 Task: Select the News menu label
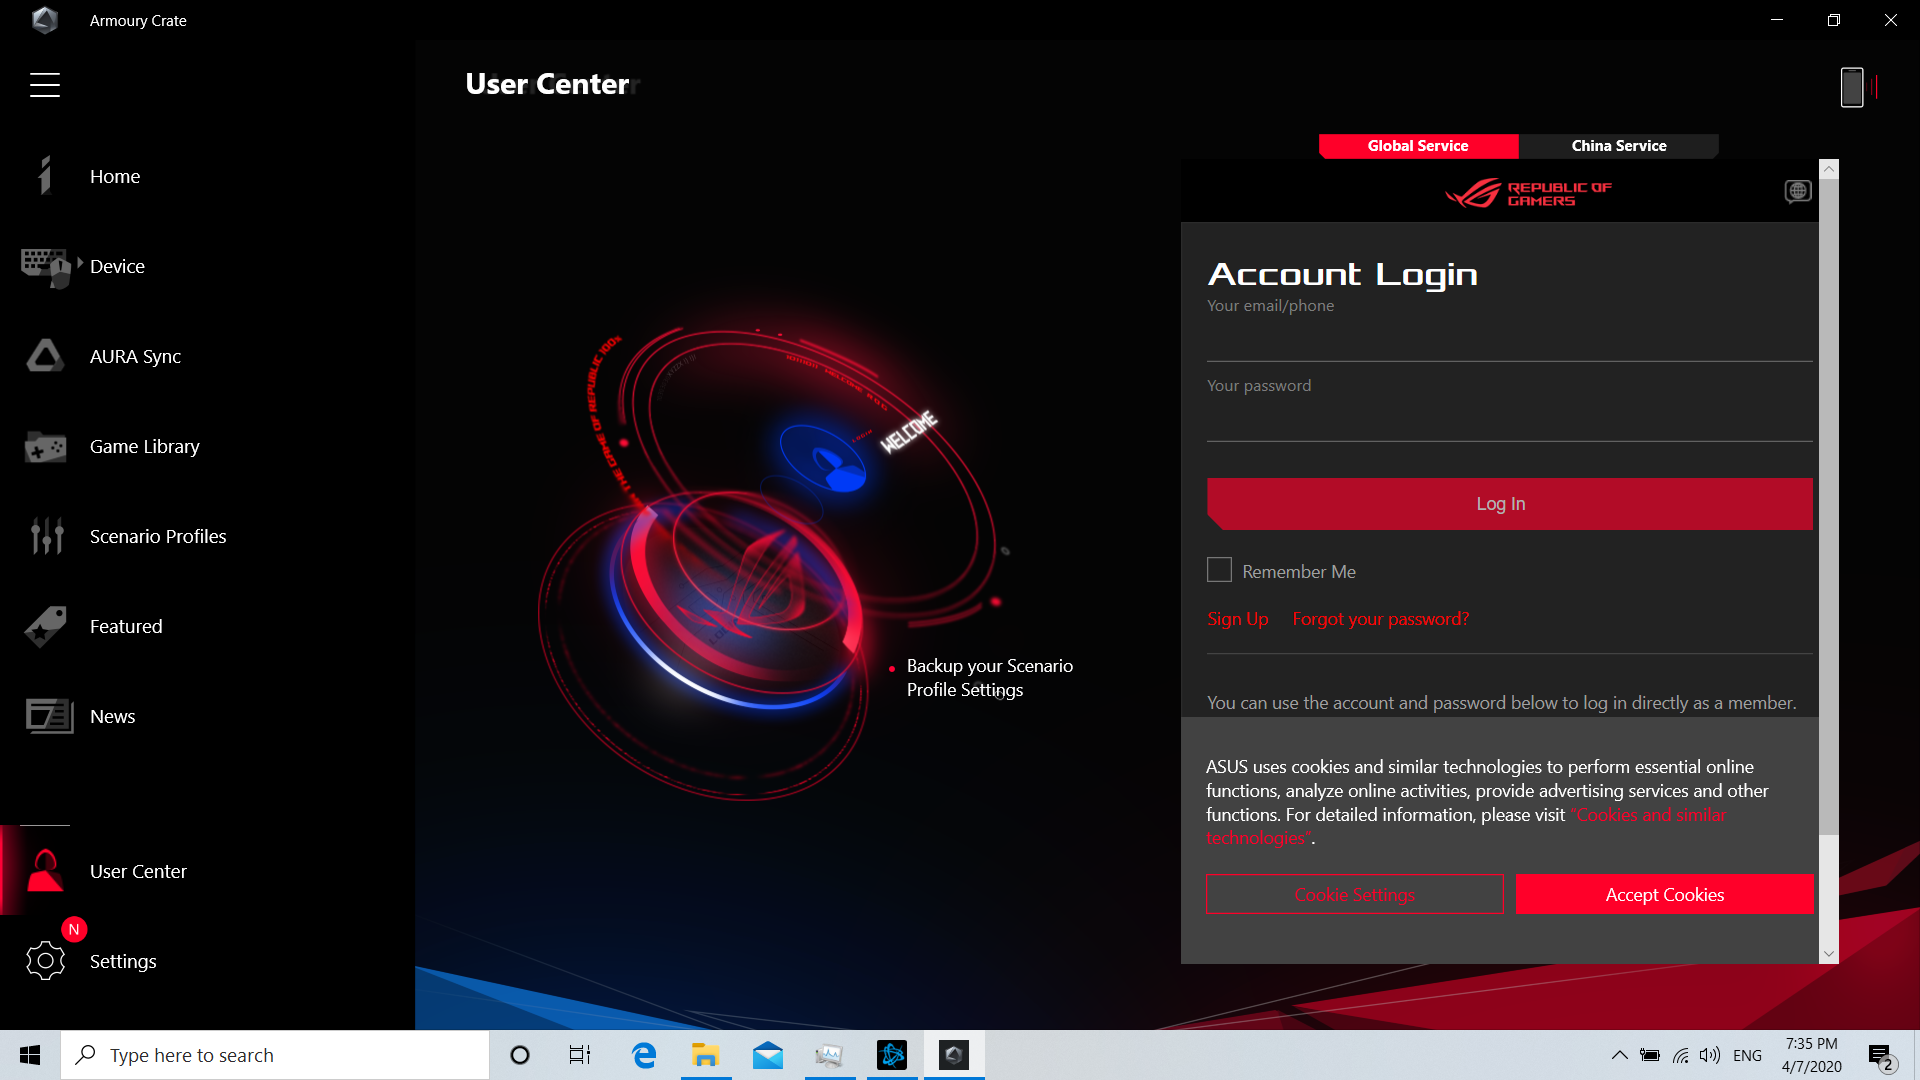[112, 717]
